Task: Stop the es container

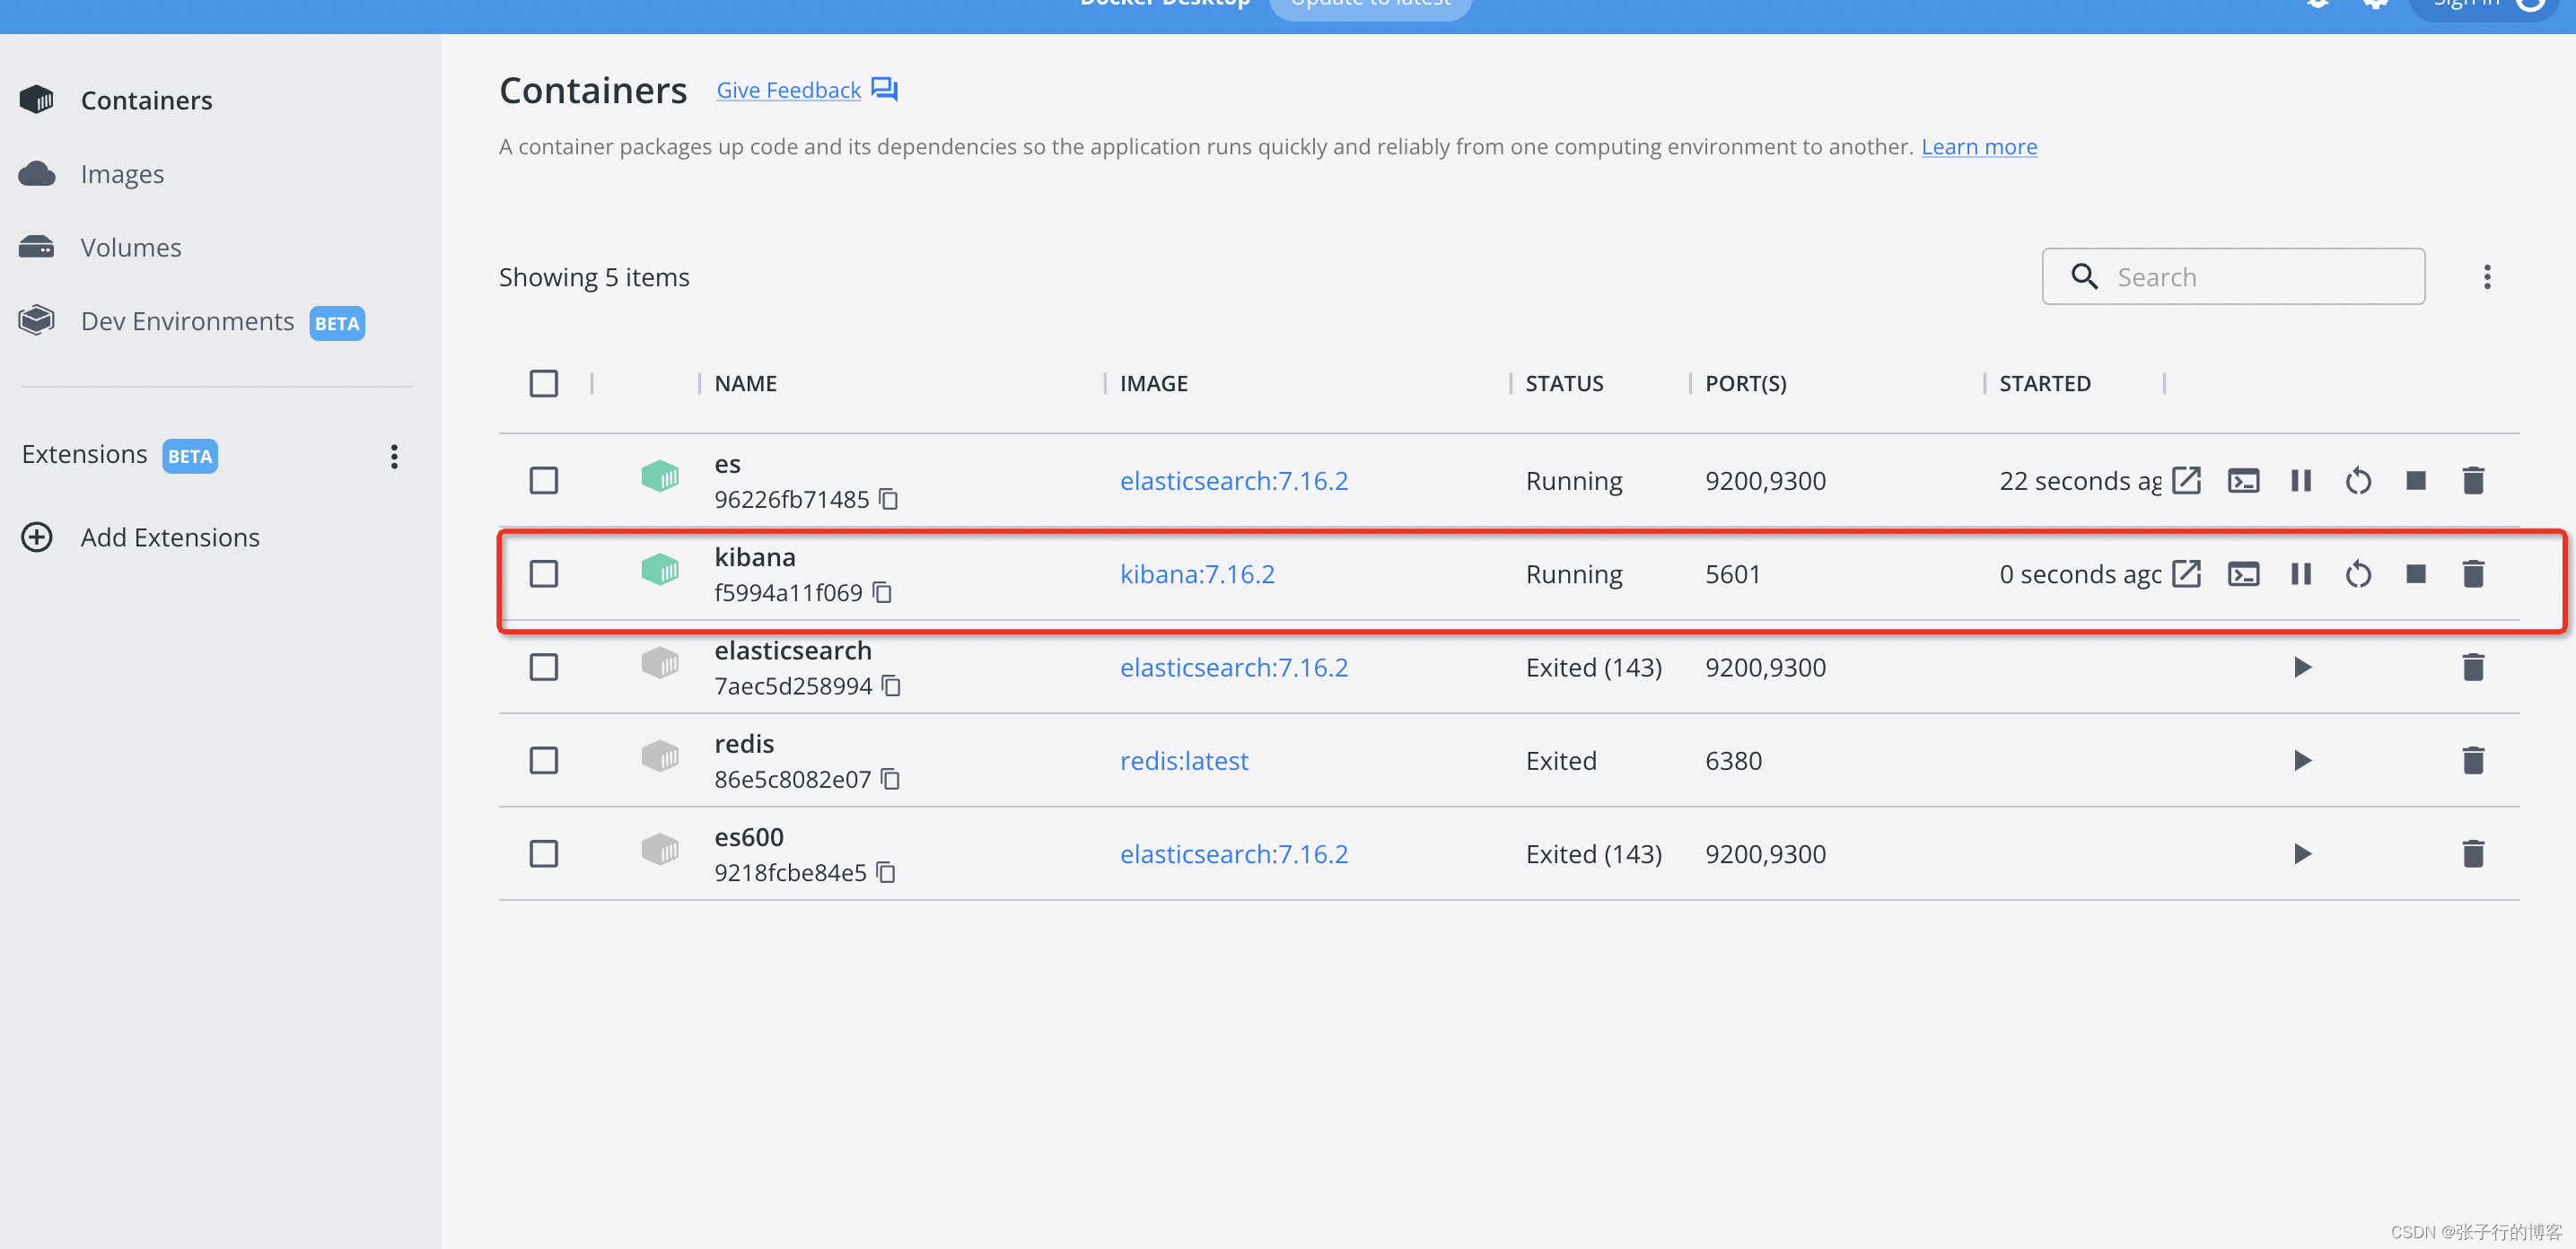Action: click(x=2415, y=480)
